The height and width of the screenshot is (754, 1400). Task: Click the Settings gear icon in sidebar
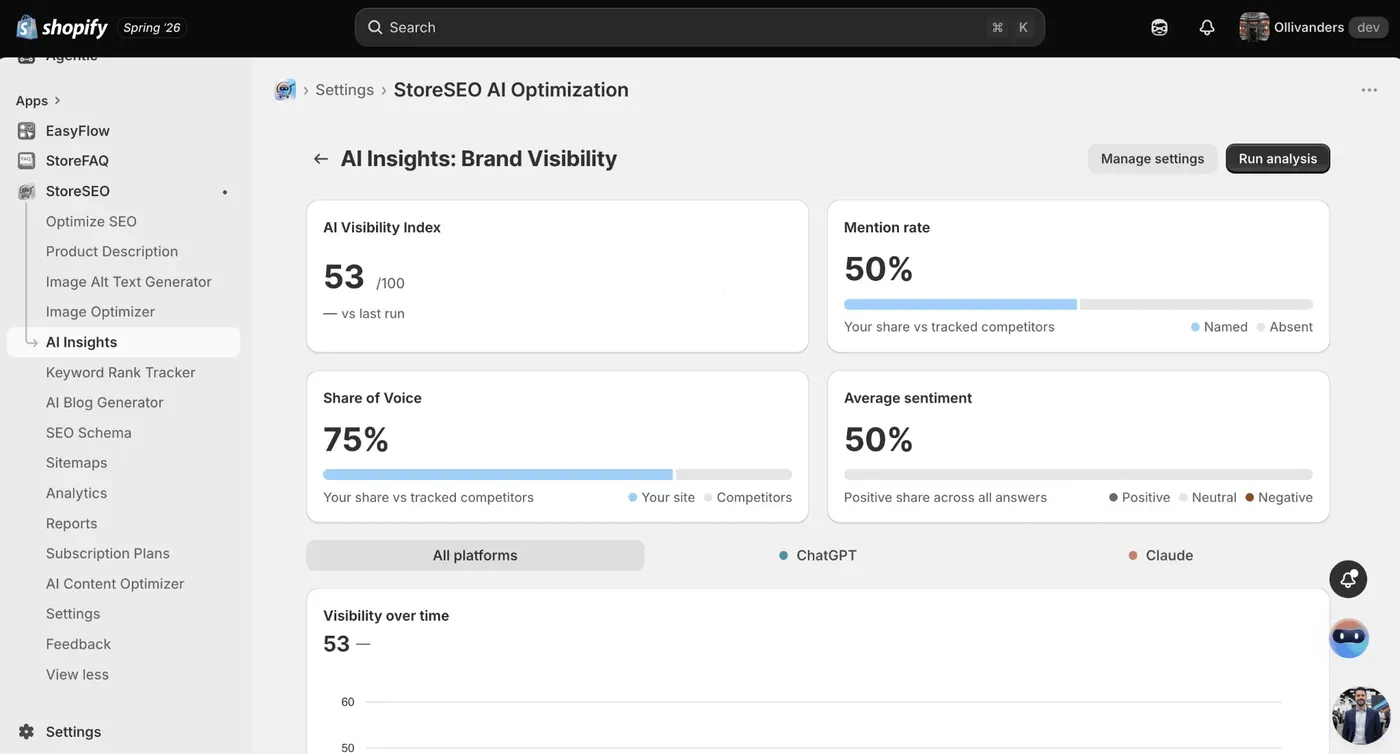[26, 732]
